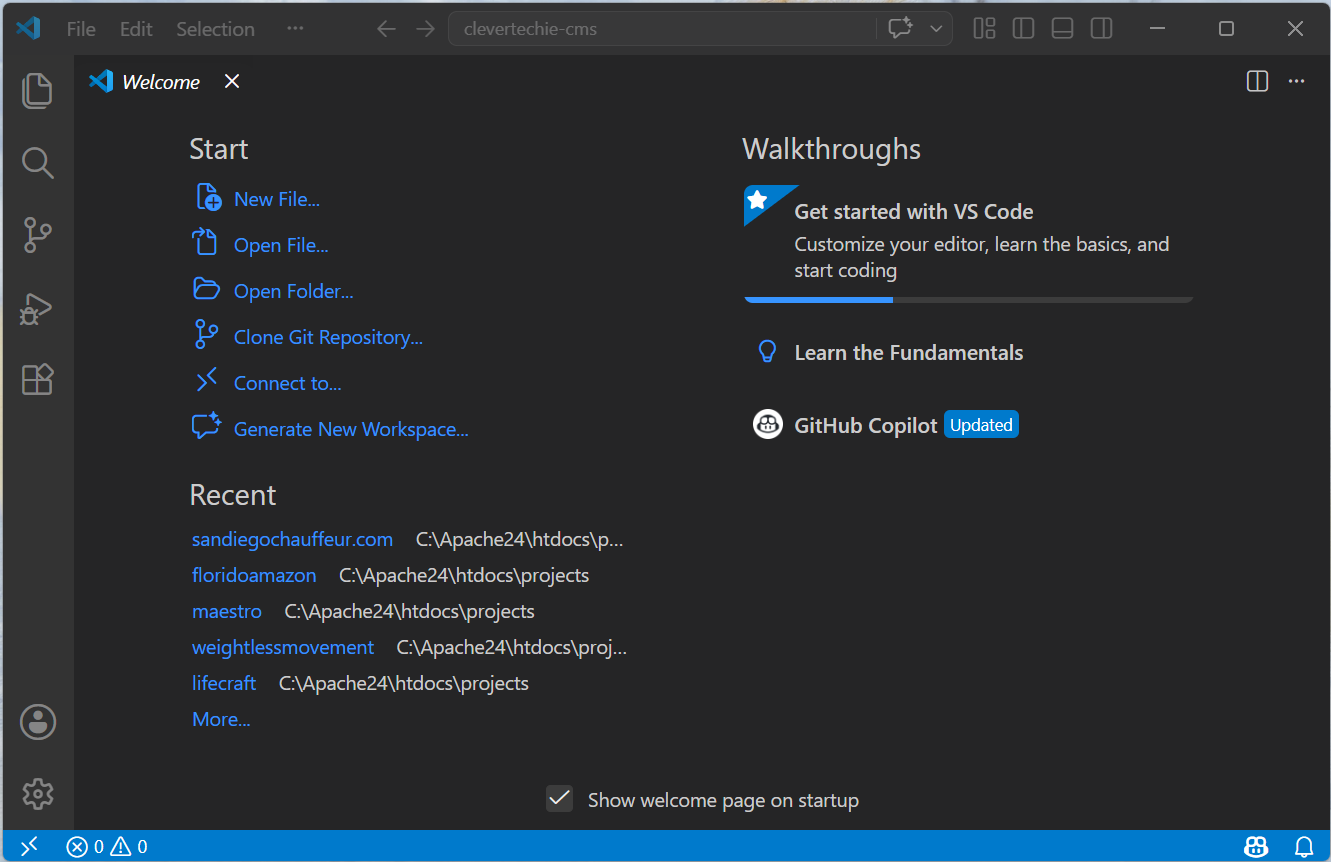Open recent project floridoamazon

(254, 575)
